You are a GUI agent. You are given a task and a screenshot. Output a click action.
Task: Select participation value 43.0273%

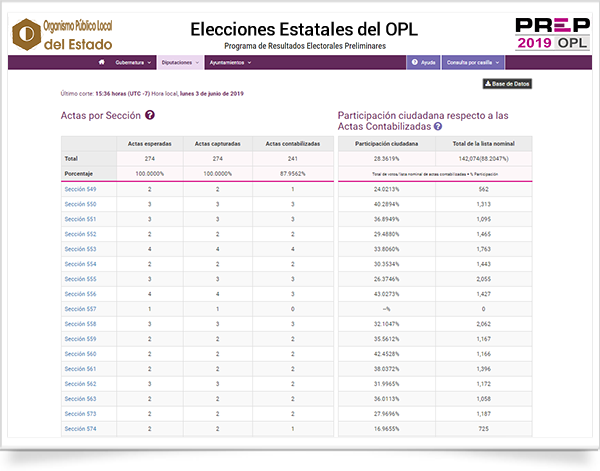coord(386,294)
